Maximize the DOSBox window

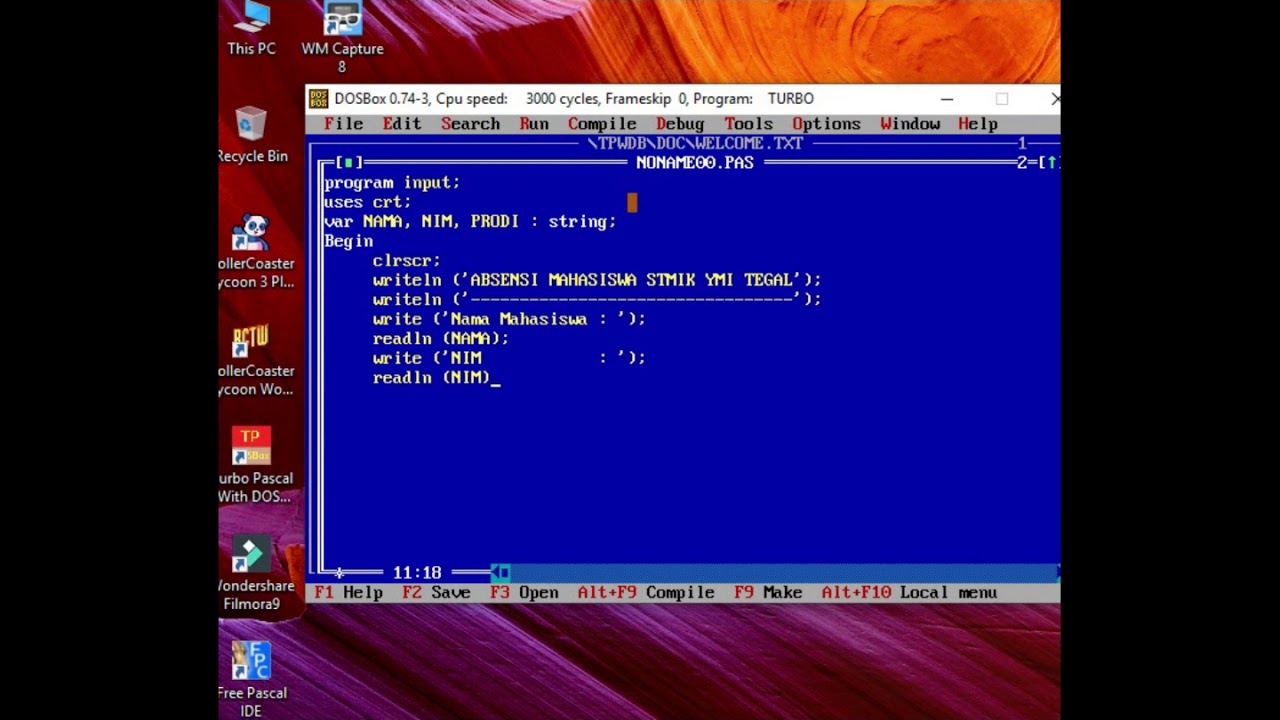click(x=1002, y=99)
